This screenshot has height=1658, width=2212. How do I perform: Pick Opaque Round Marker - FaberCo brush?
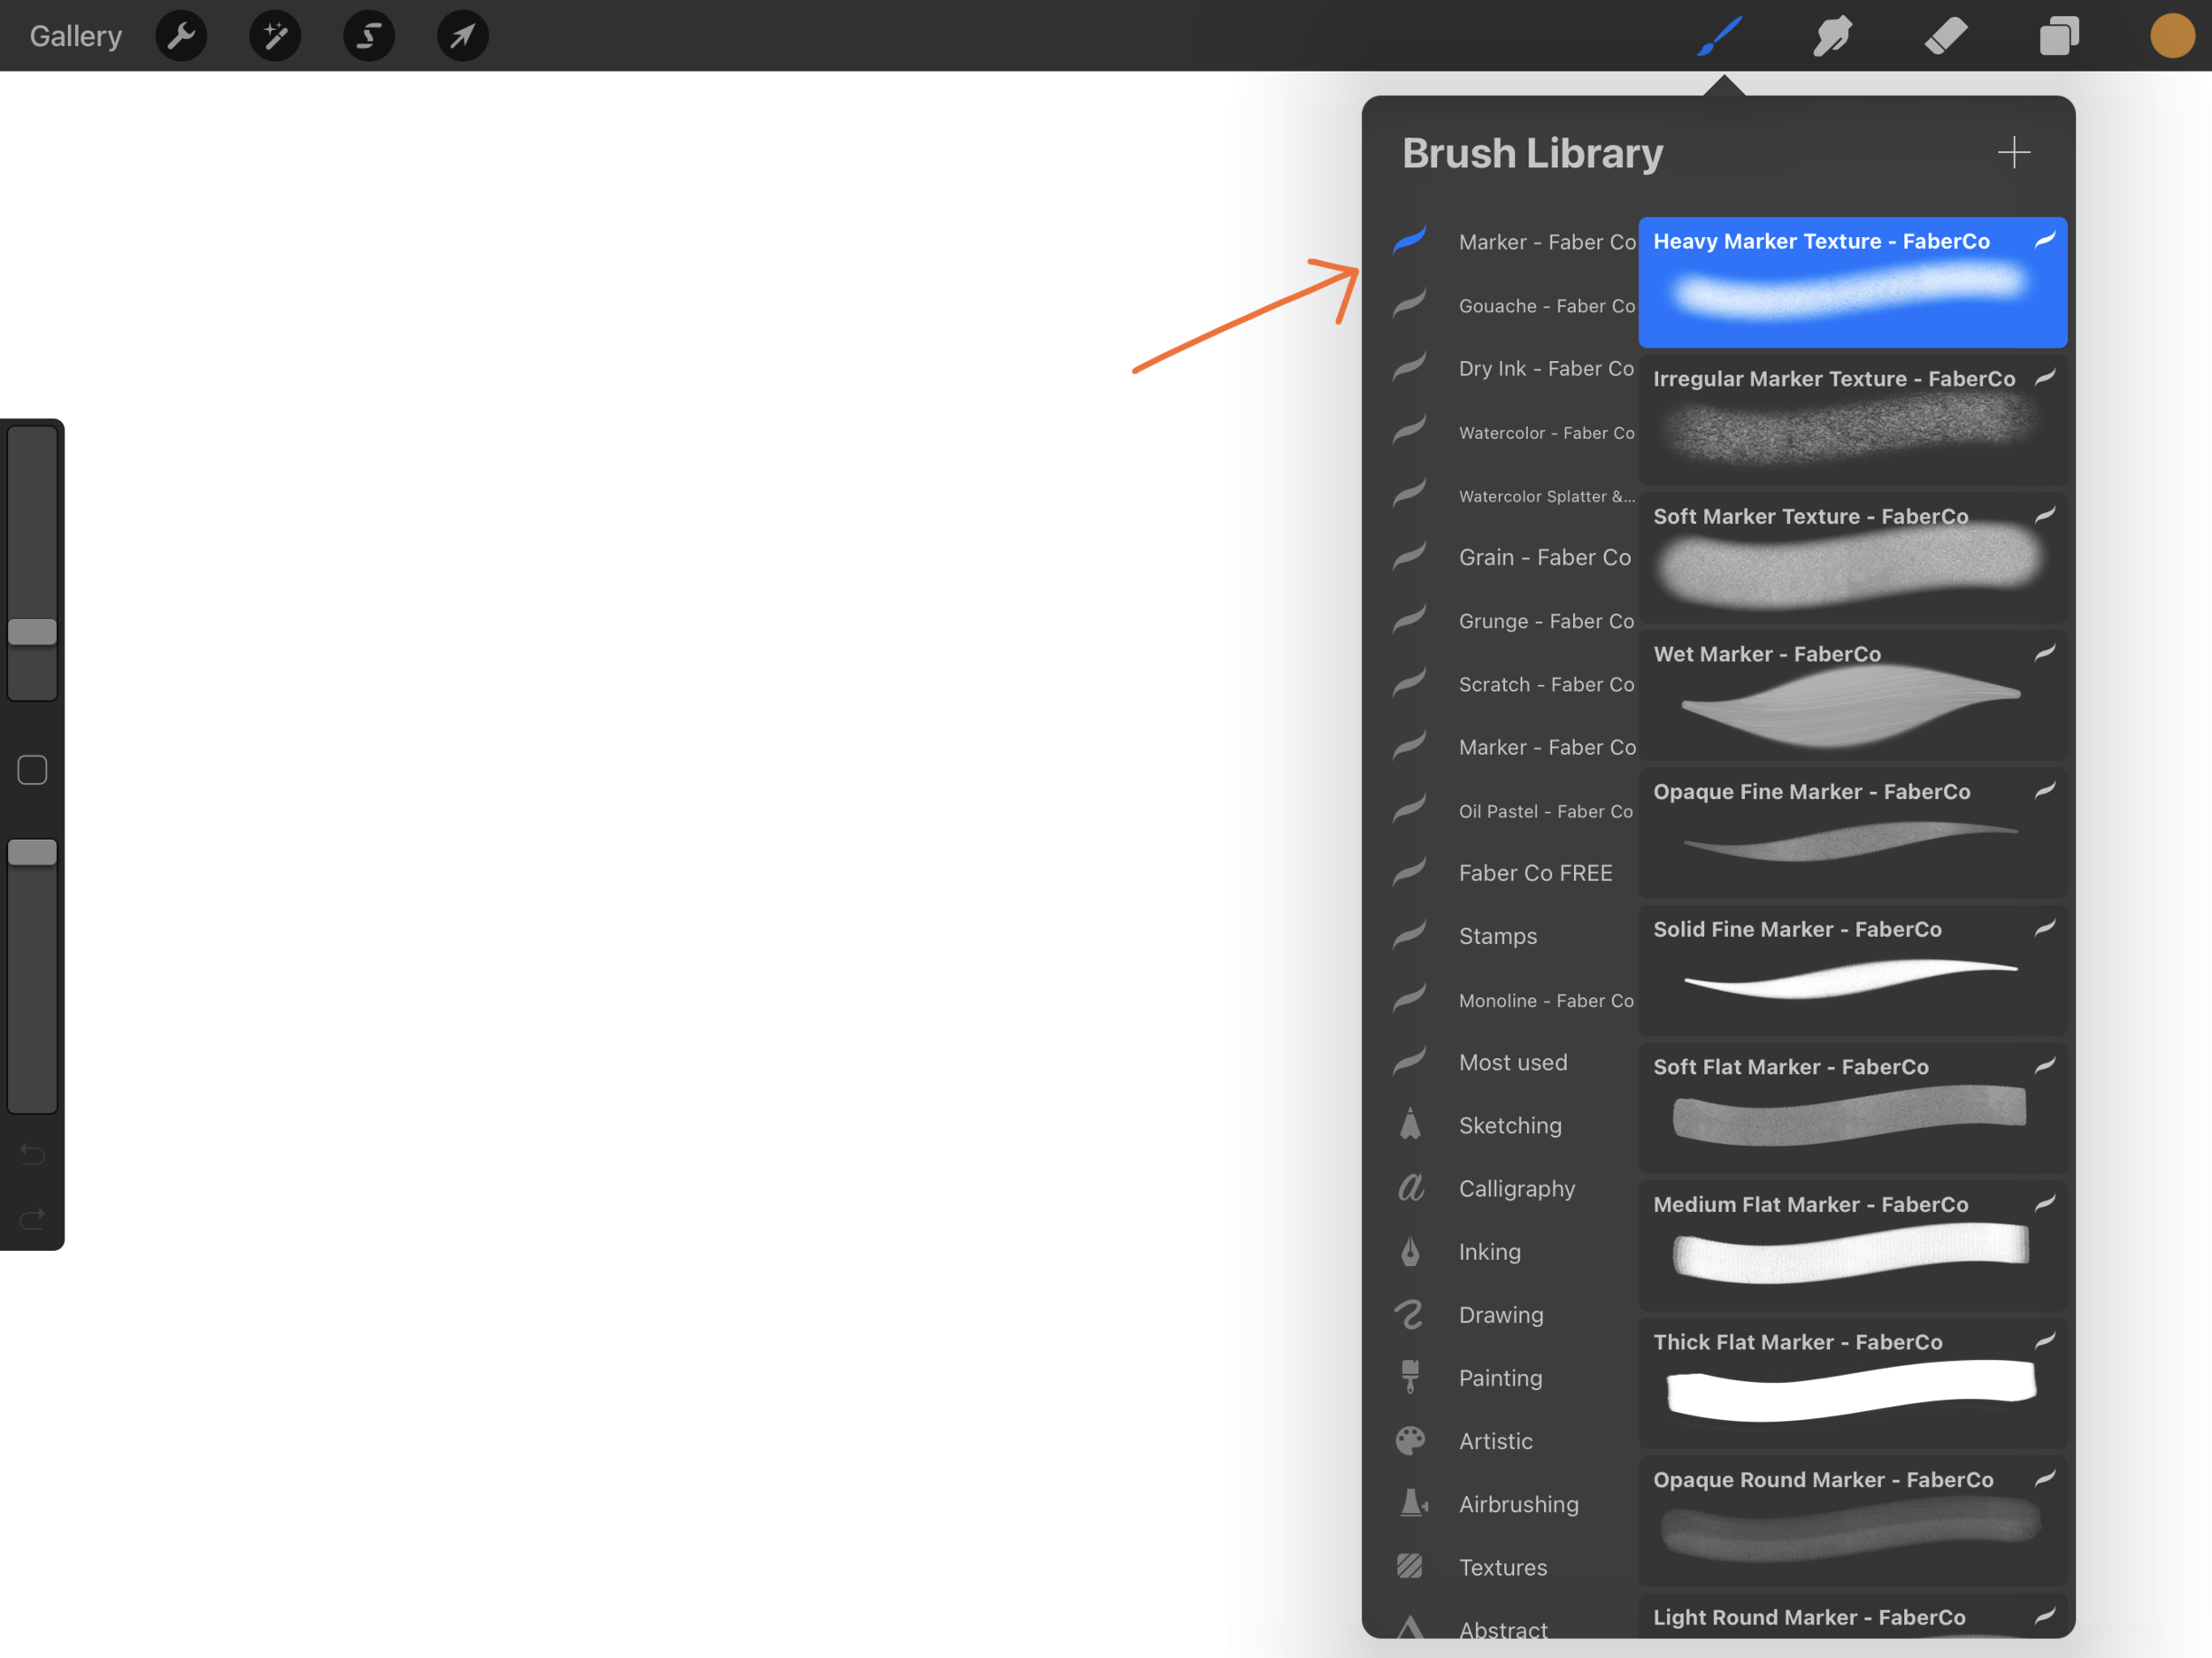[1852, 1521]
